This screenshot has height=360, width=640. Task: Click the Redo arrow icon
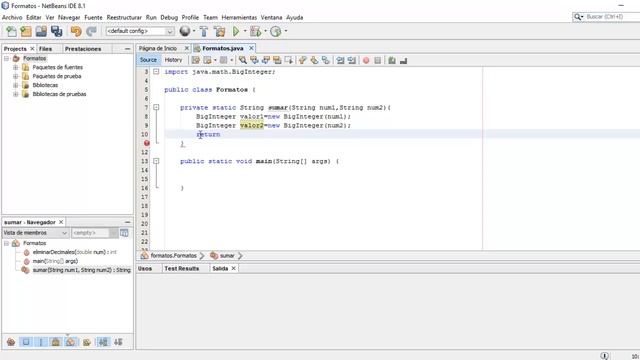click(x=91, y=31)
